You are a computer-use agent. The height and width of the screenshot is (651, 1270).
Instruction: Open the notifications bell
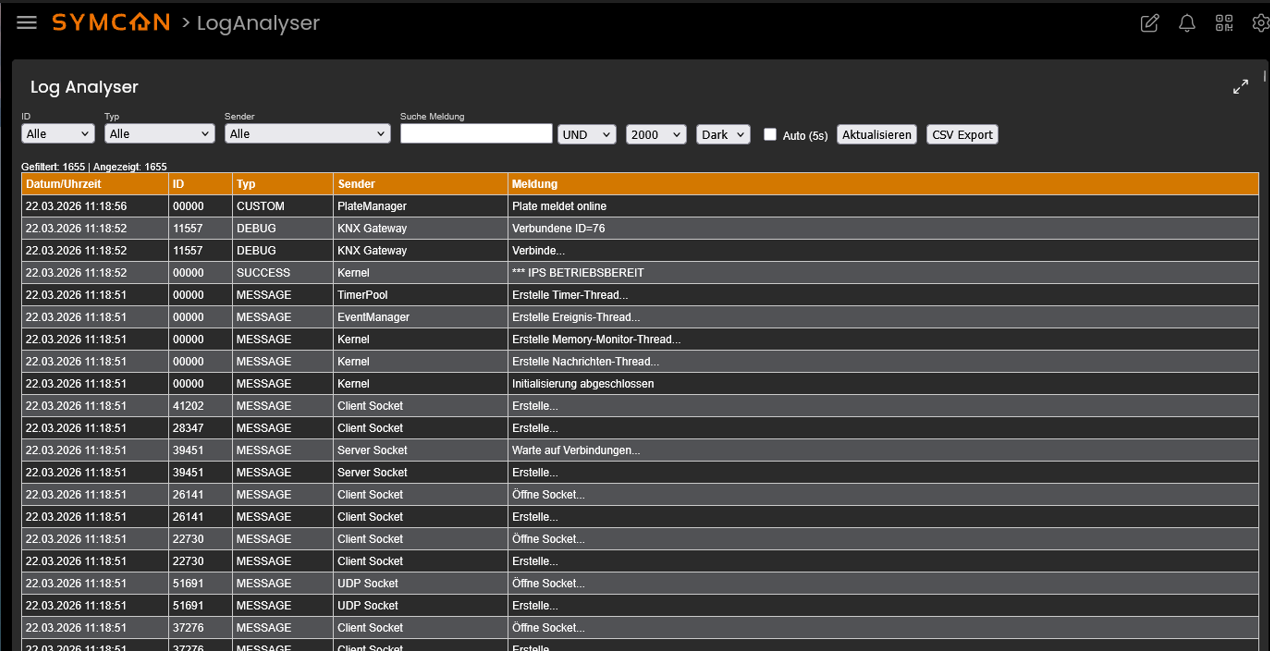point(1187,23)
